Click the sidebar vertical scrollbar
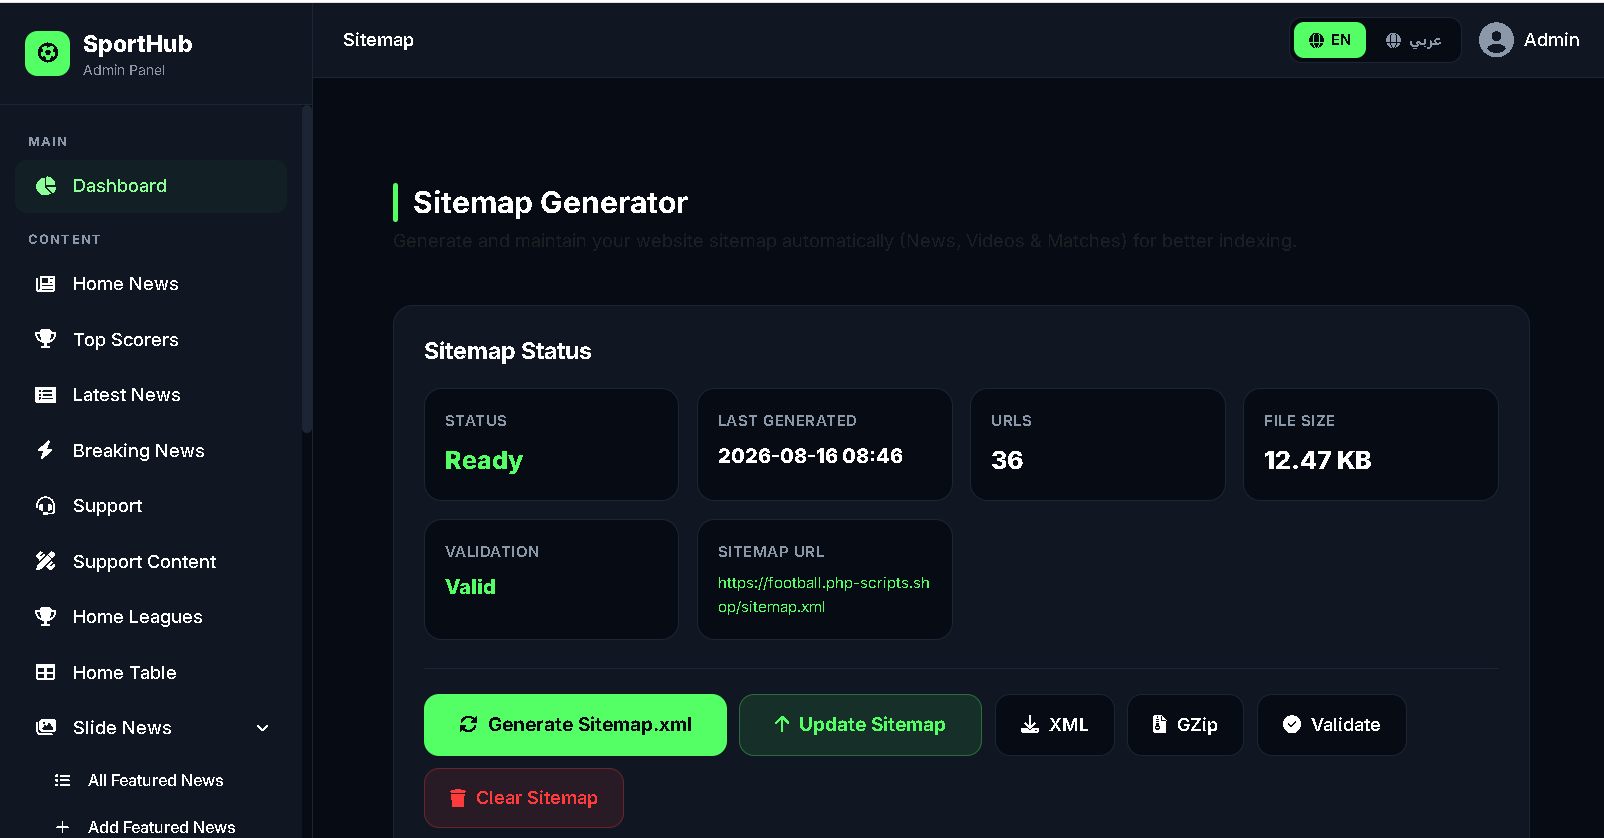This screenshot has width=1604, height=838. coord(306,270)
